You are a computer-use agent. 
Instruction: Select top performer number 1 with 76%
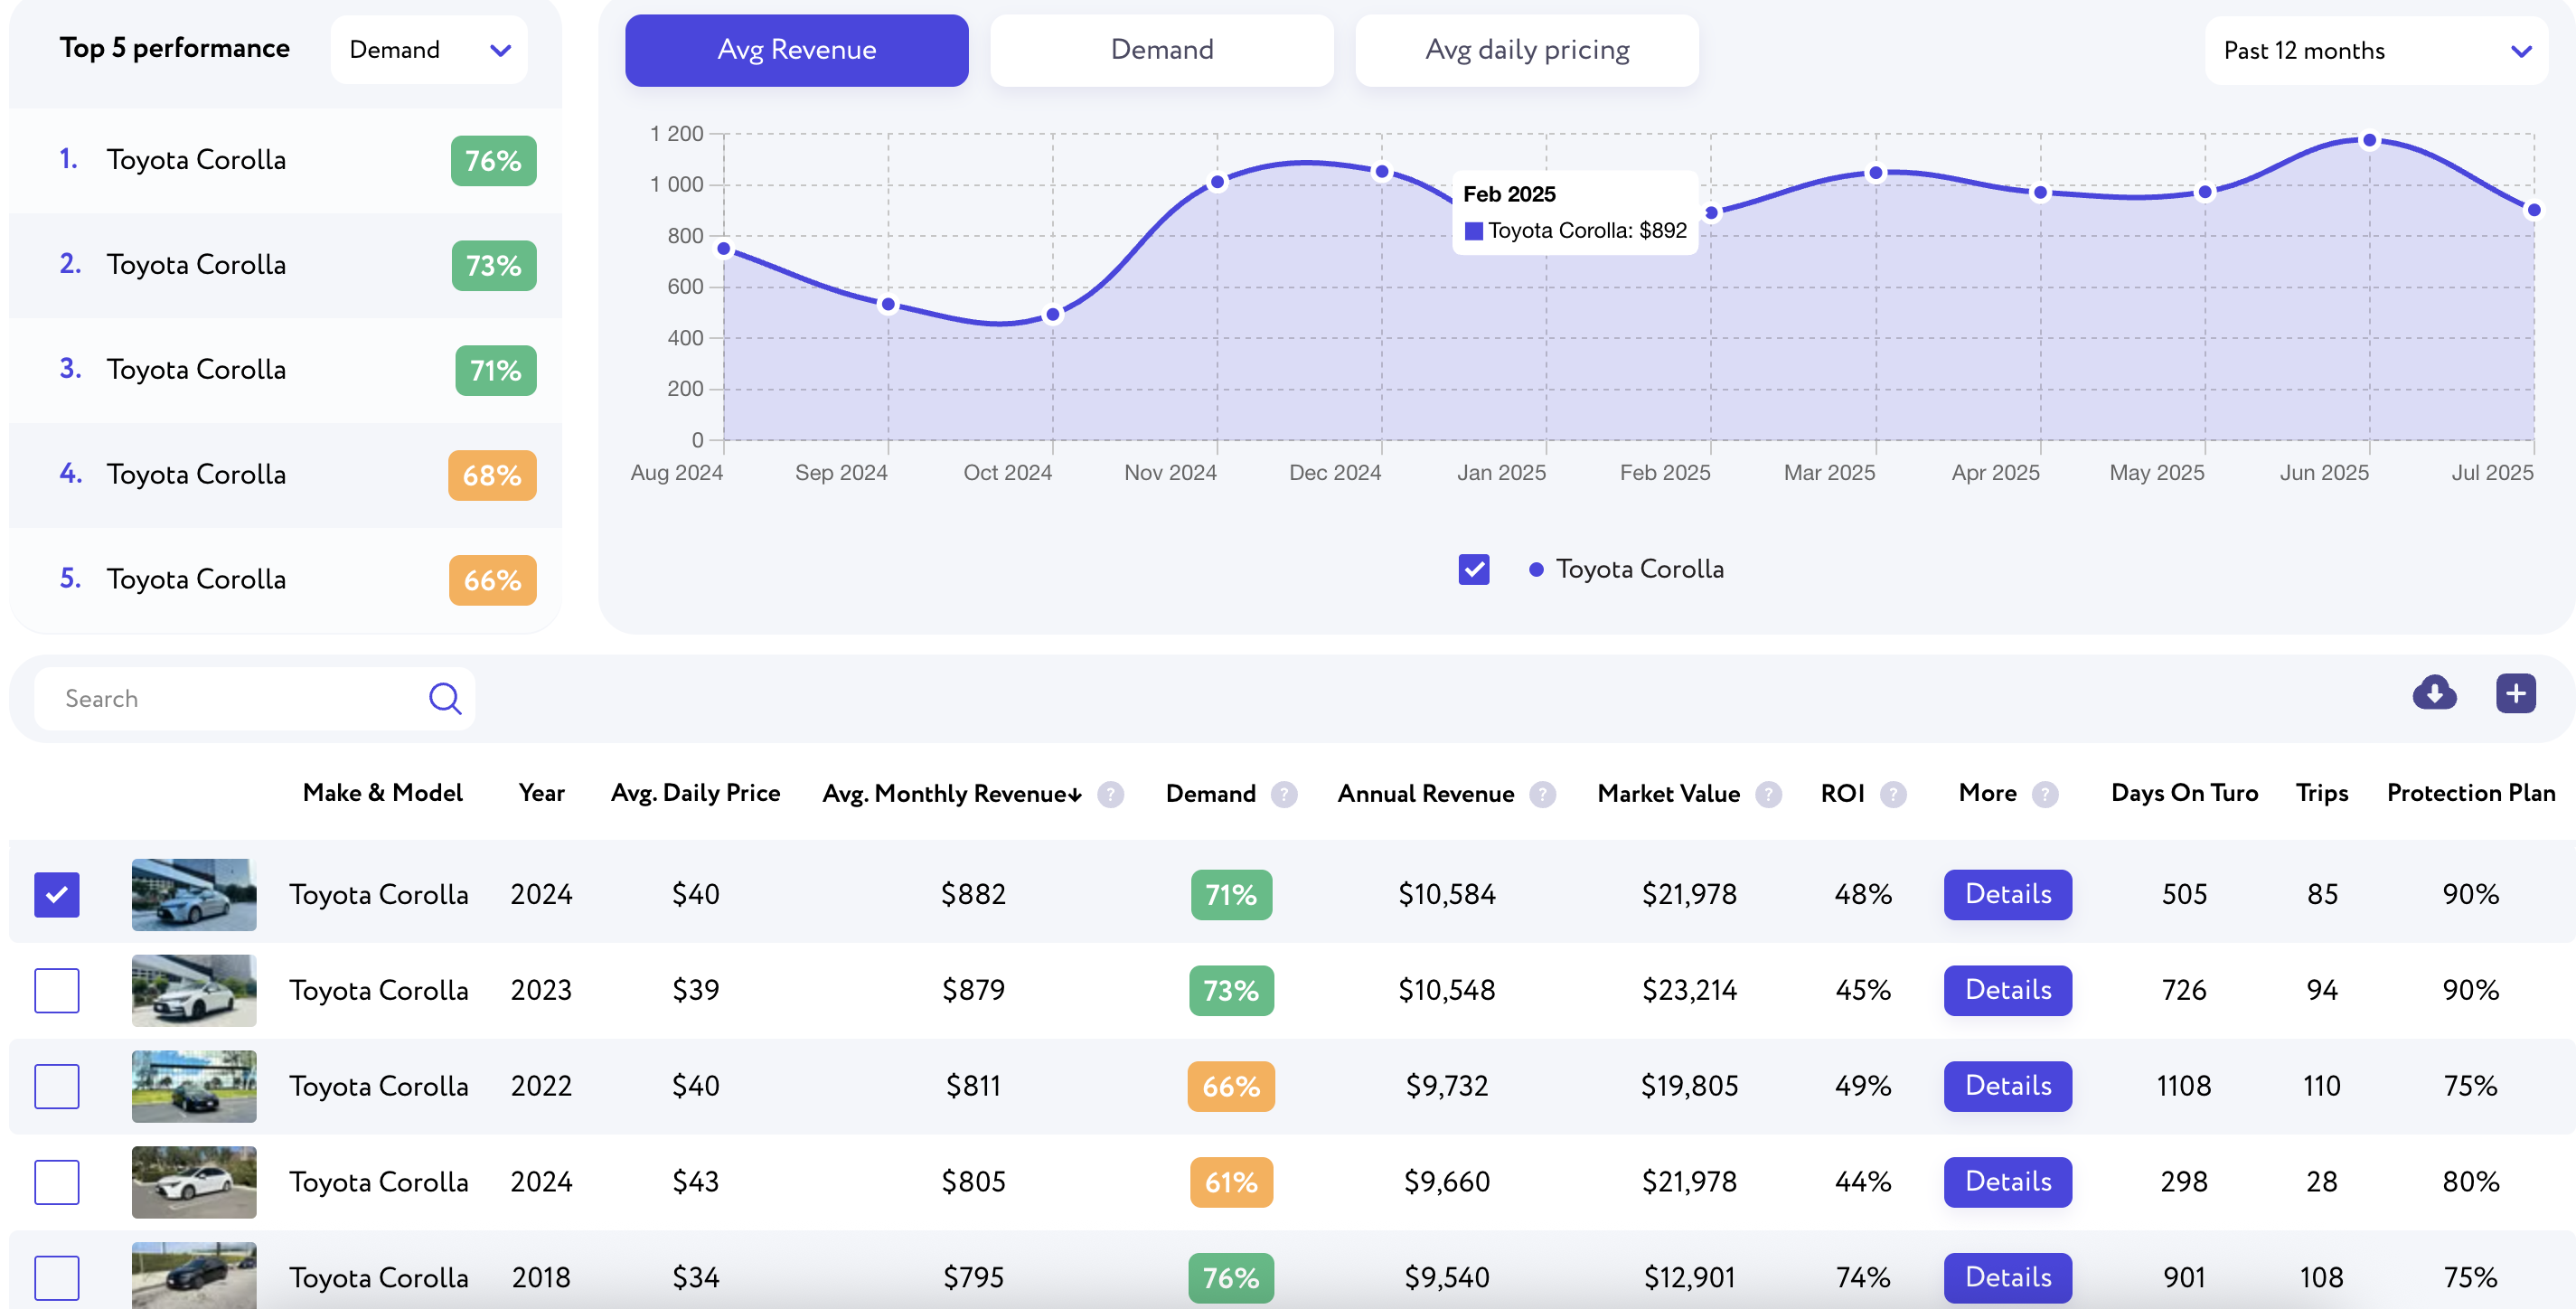(285, 160)
